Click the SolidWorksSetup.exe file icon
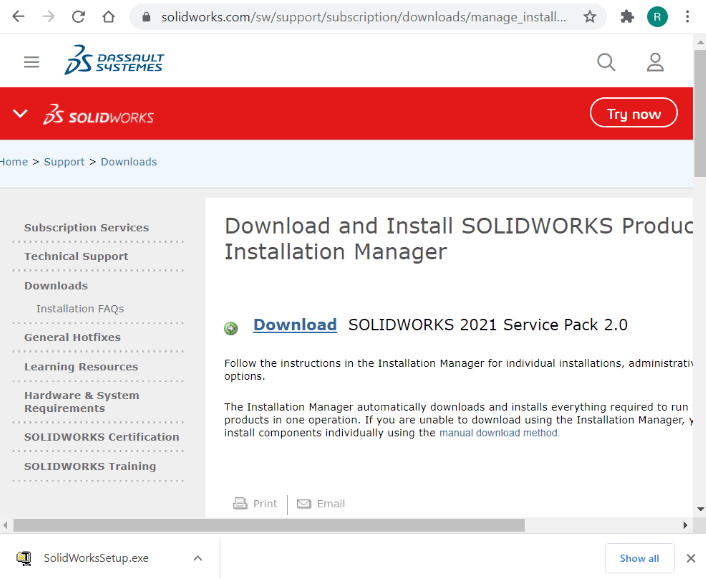The width and height of the screenshot is (706, 579). click(24, 558)
